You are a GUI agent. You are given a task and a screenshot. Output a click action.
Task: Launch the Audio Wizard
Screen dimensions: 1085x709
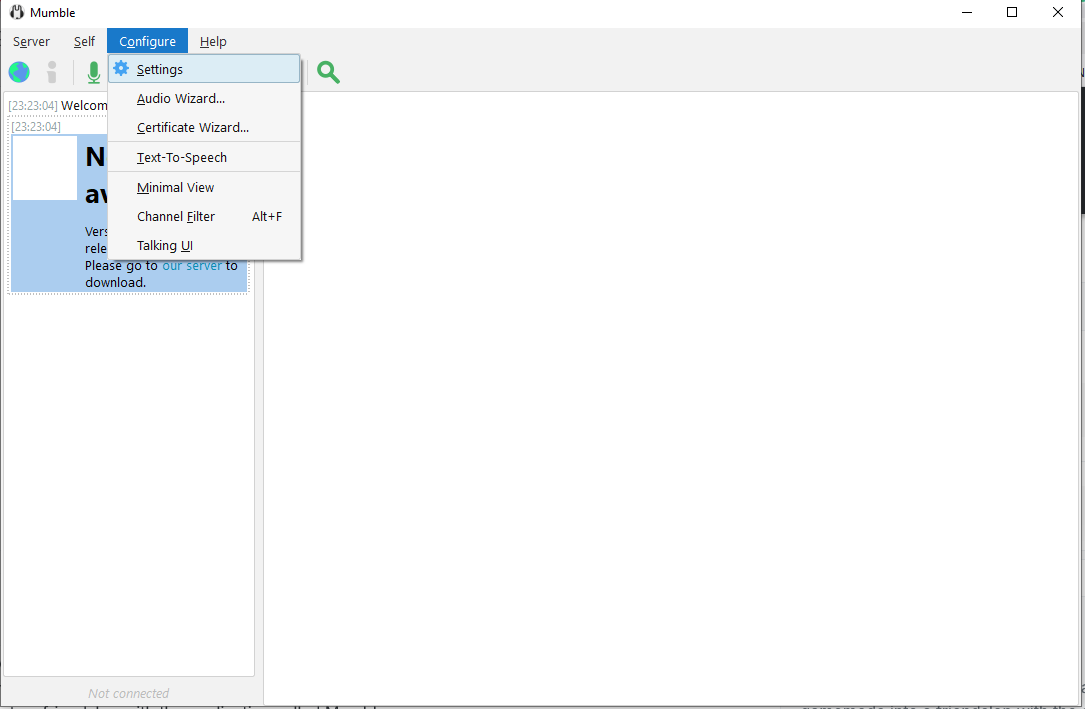pos(180,99)
